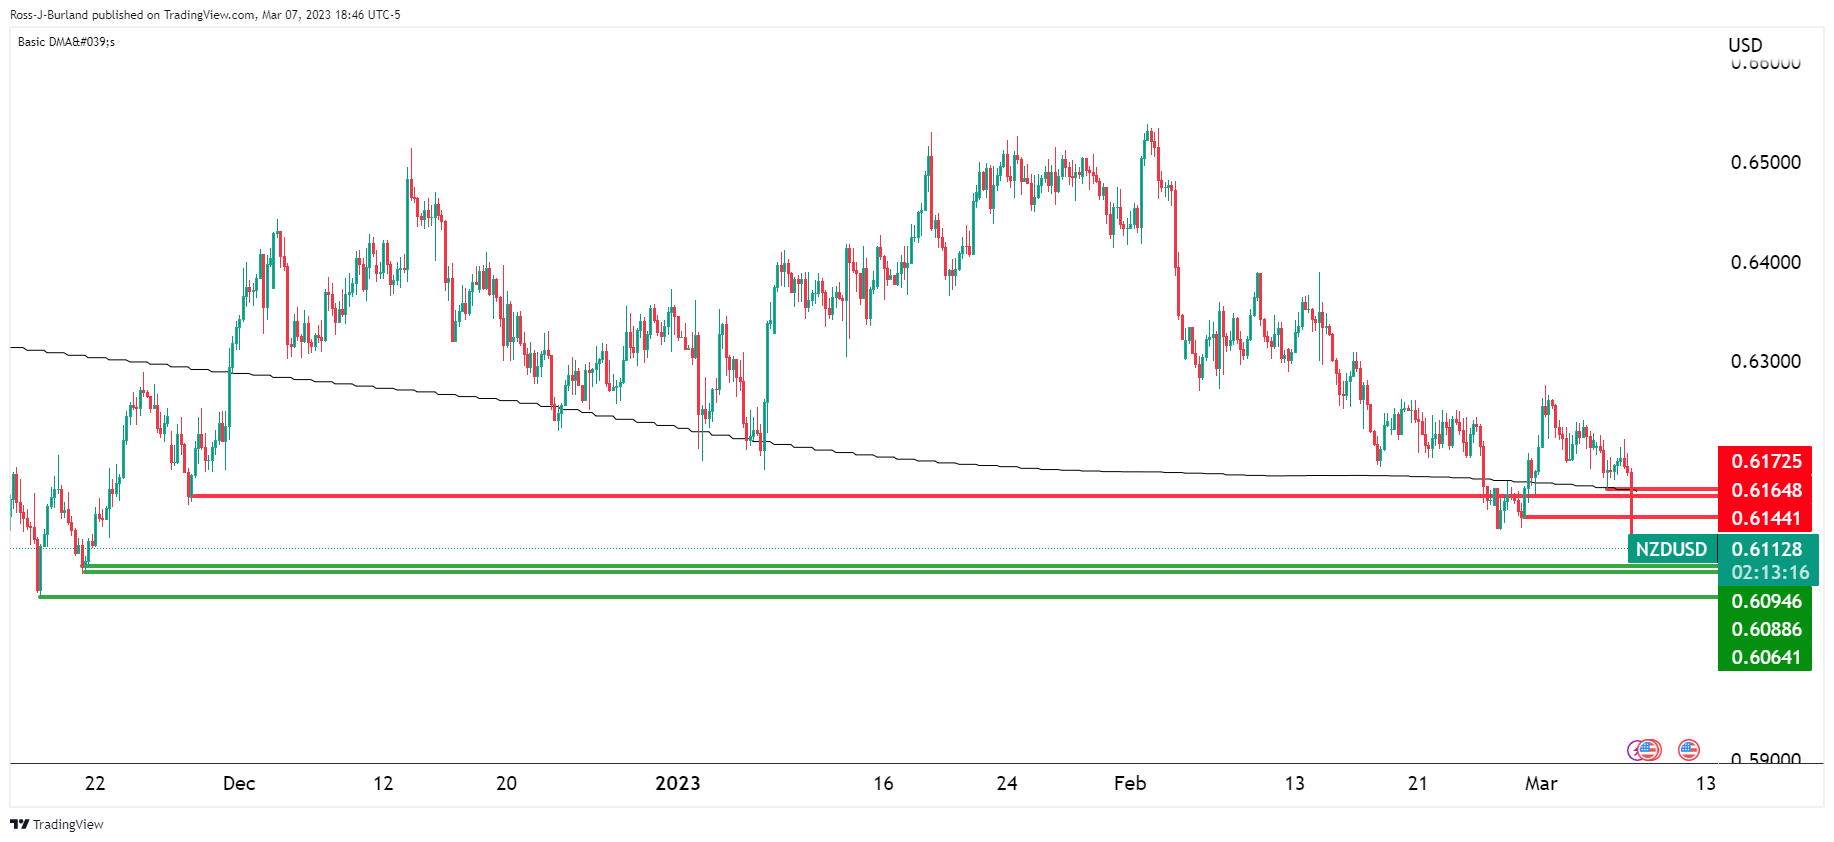Click the 12 date label on time axis
Image resolution: width=1834 pixels, height=842 pixels.
point(383,783)
